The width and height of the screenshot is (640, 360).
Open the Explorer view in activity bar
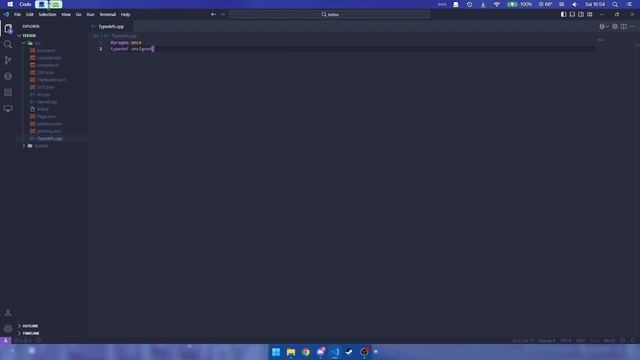tap(8, 29)
